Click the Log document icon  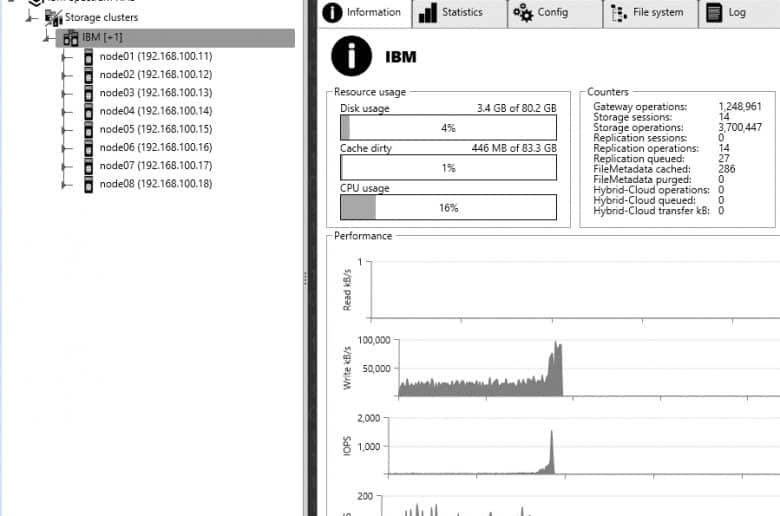[714, 13]
